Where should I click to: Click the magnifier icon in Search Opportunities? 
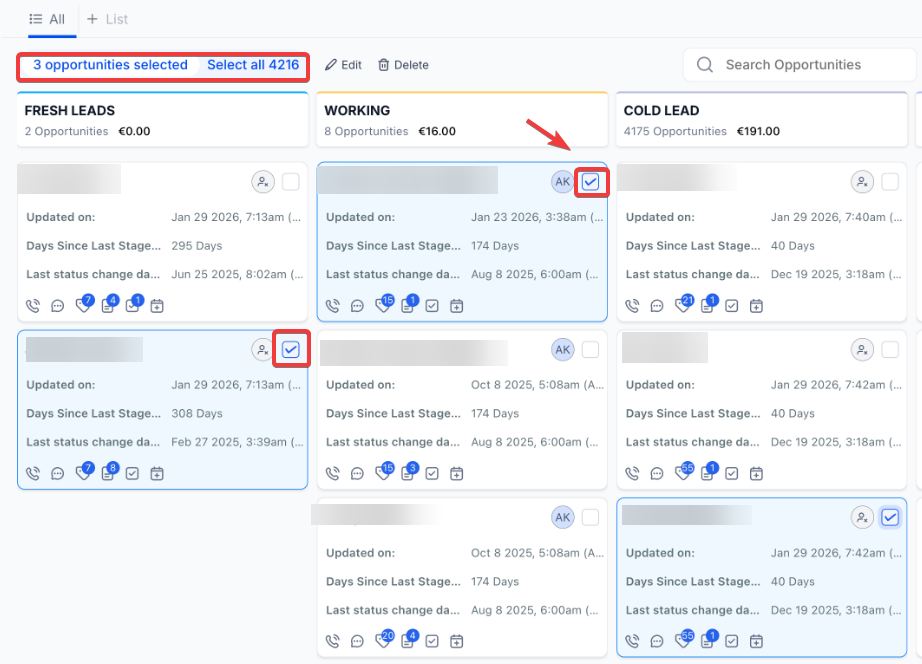705,65
